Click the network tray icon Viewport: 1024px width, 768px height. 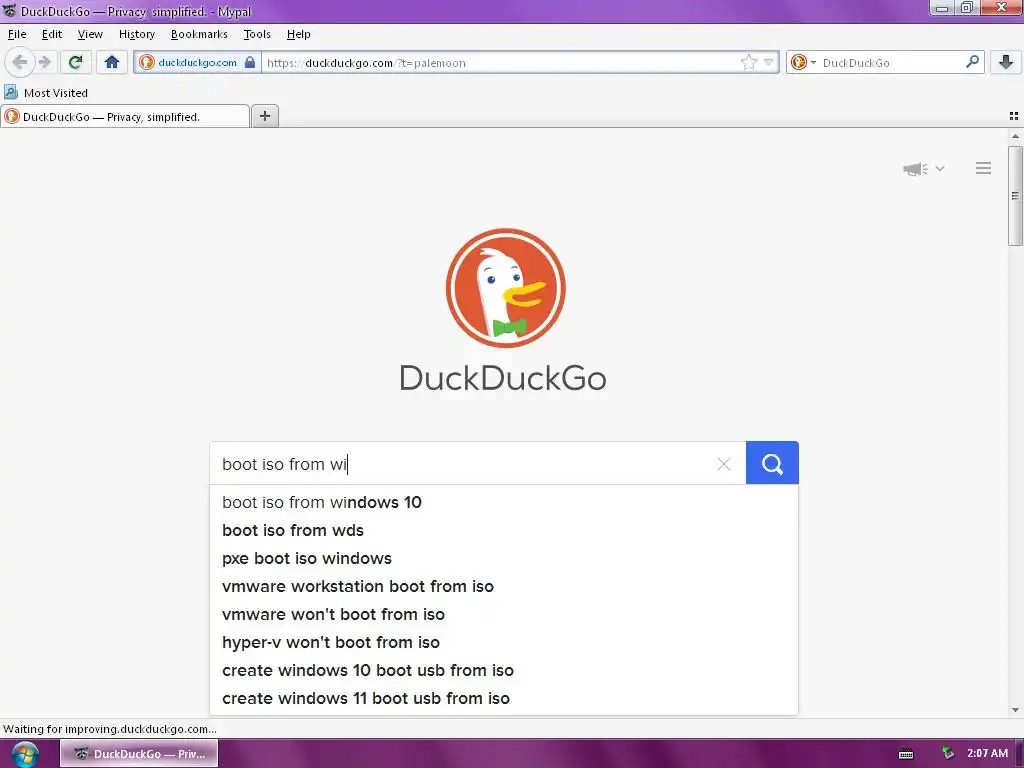click(948, 754)
